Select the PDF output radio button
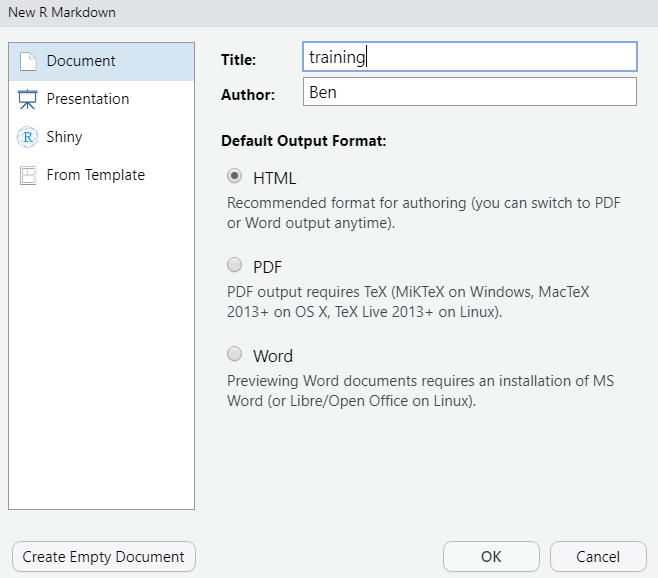Image resolution: width=658 pixels, height=578 pixels. point(235,265)
